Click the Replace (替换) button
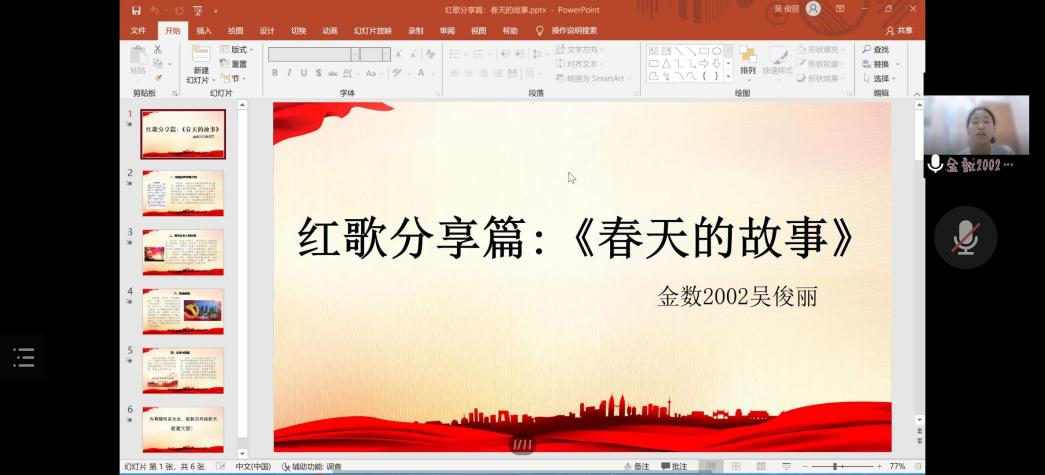Screen dimensions: 1045x475 point(878,64)
